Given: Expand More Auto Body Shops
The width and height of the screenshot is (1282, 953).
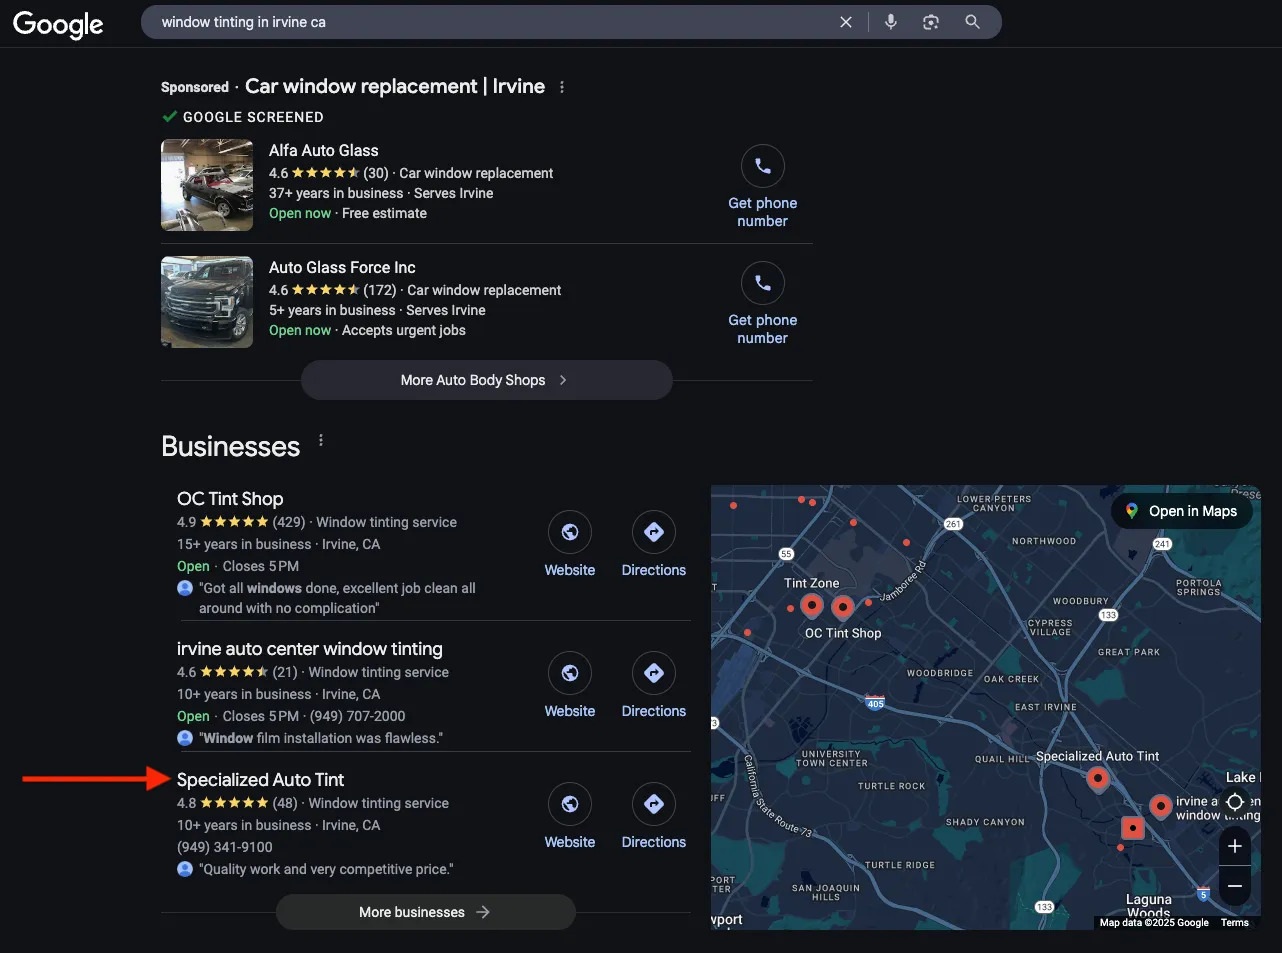Looking at the screenshot, I should (486, 380).
